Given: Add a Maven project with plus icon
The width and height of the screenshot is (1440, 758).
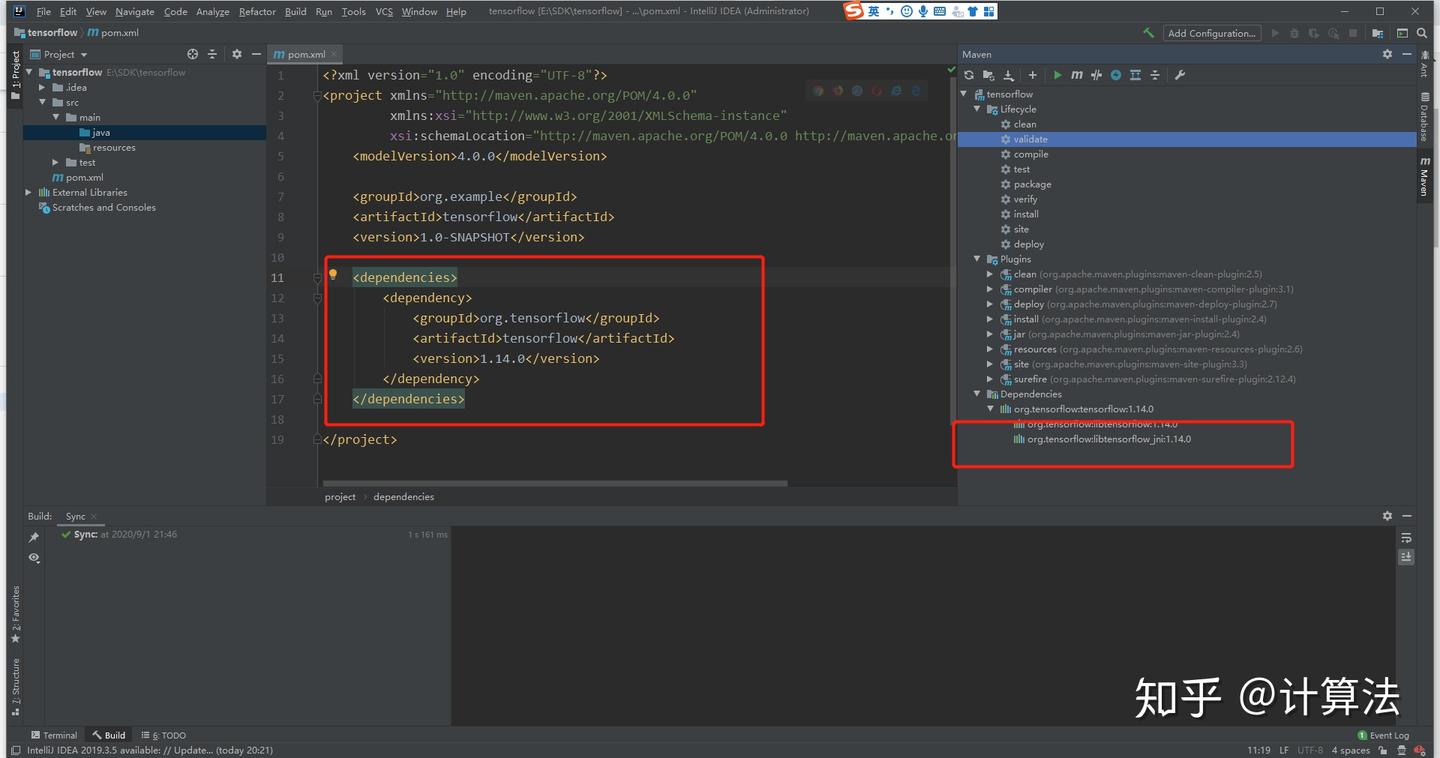Looking at the screenshot, I should tap(1032, 75).
